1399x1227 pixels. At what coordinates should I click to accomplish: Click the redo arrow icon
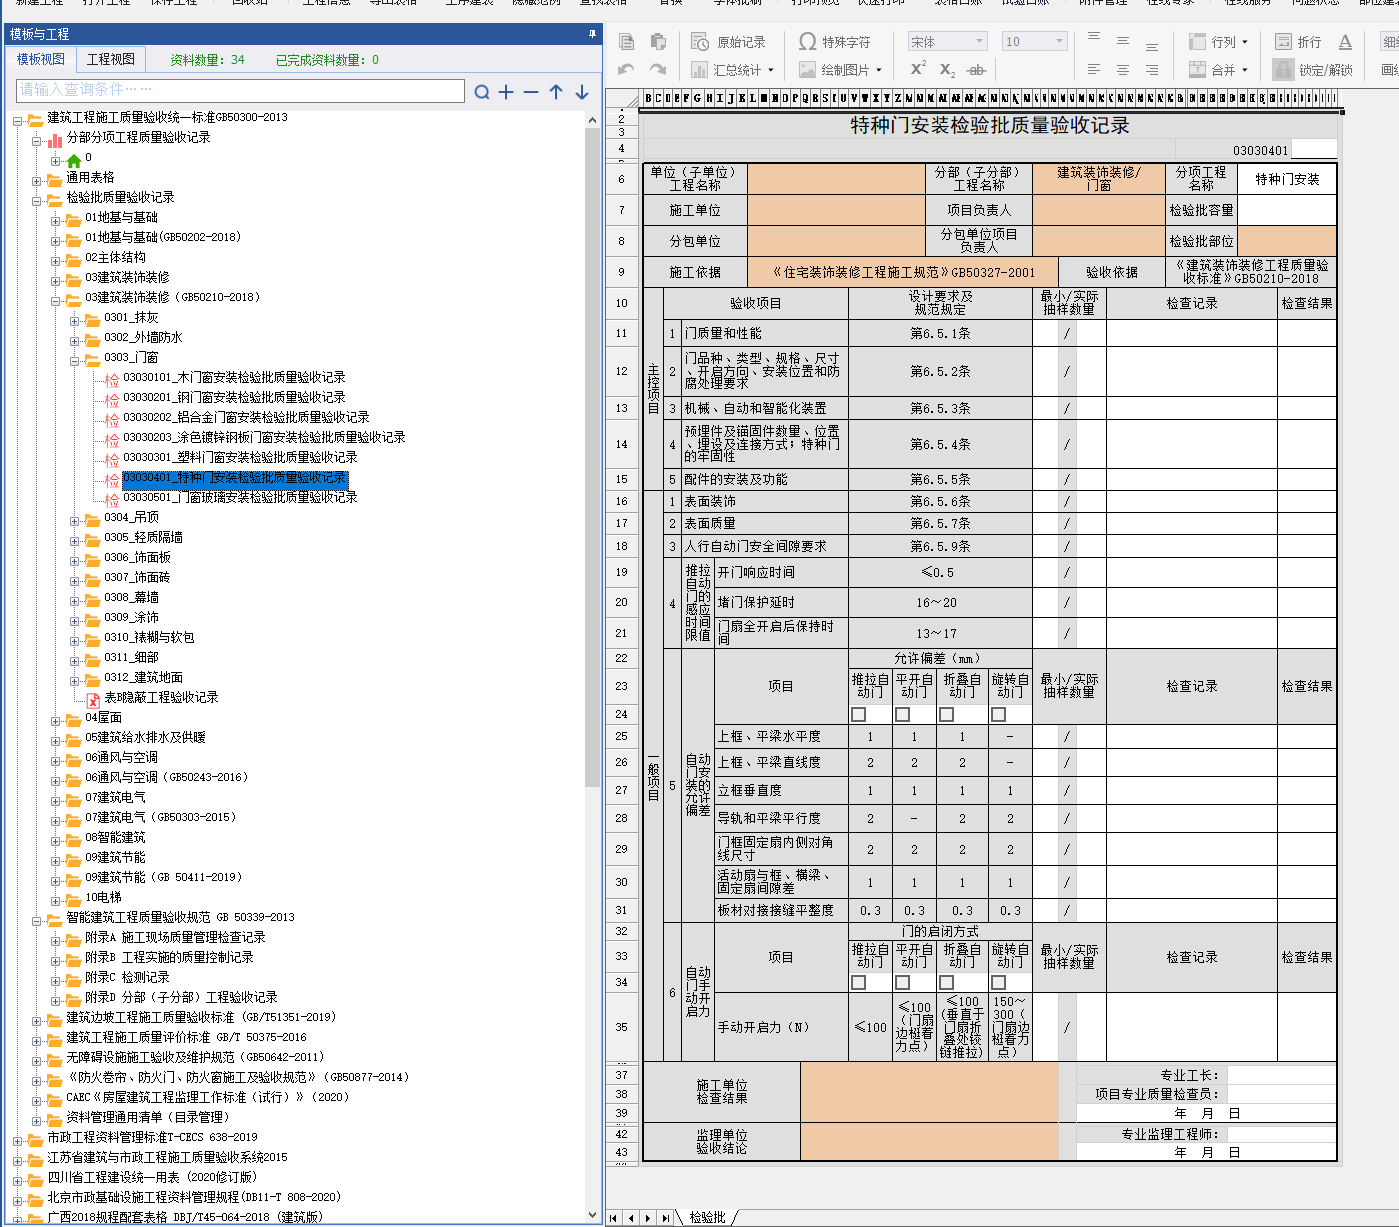658,70
